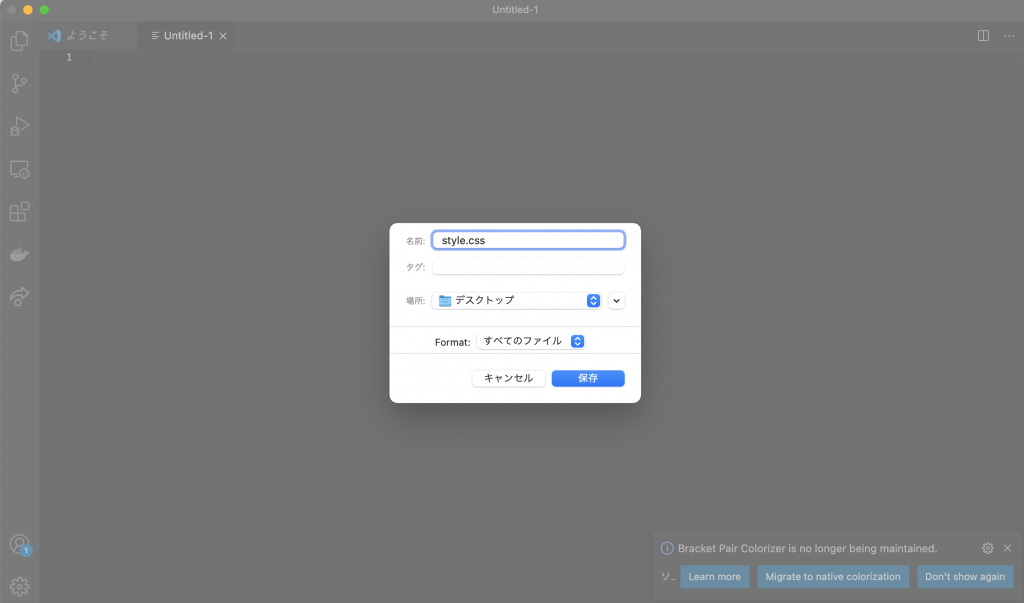Open the editor More Actions menu

pos(1008,36)
